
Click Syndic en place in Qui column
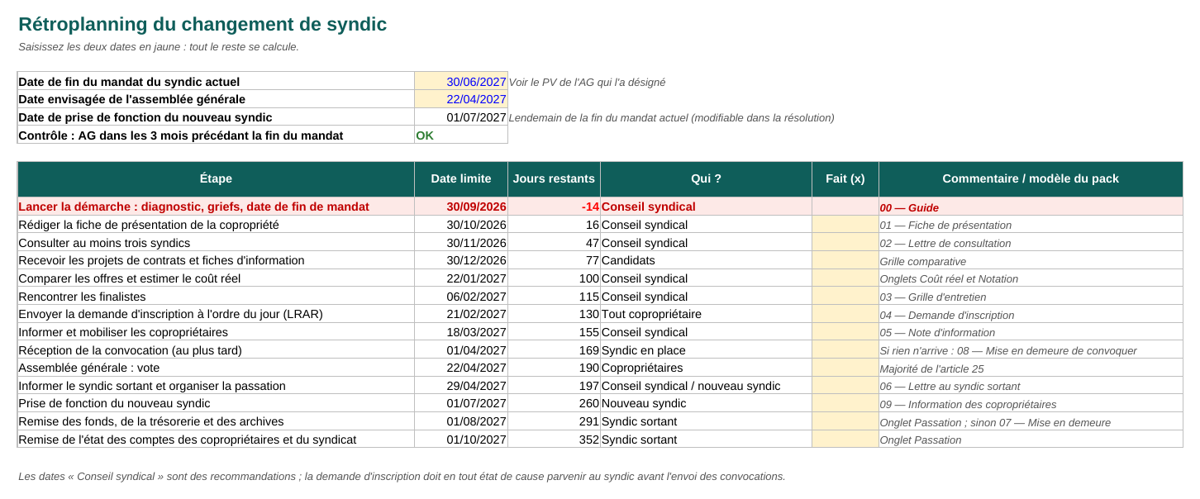point(706,350)
